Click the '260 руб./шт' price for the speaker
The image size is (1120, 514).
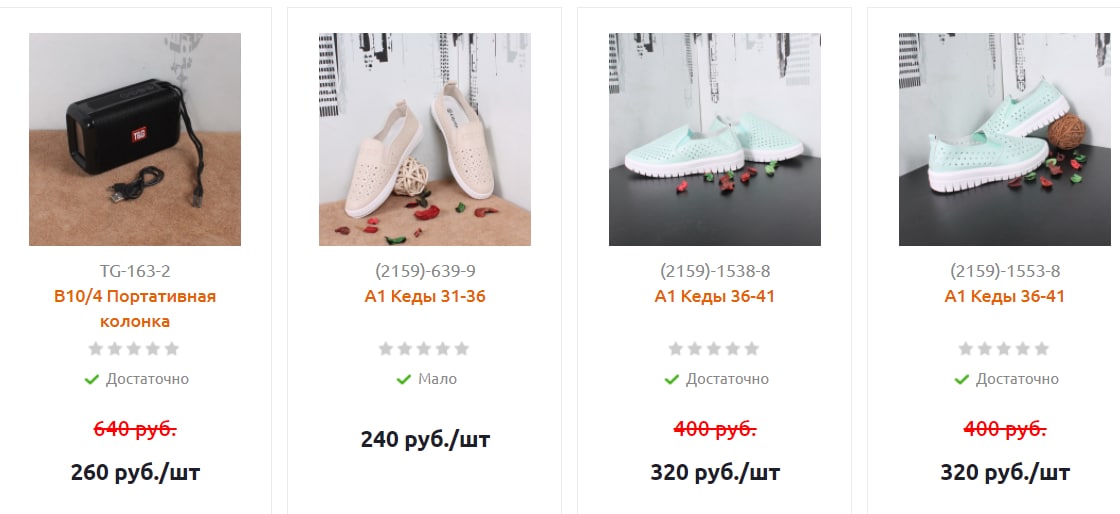[135, 473]
